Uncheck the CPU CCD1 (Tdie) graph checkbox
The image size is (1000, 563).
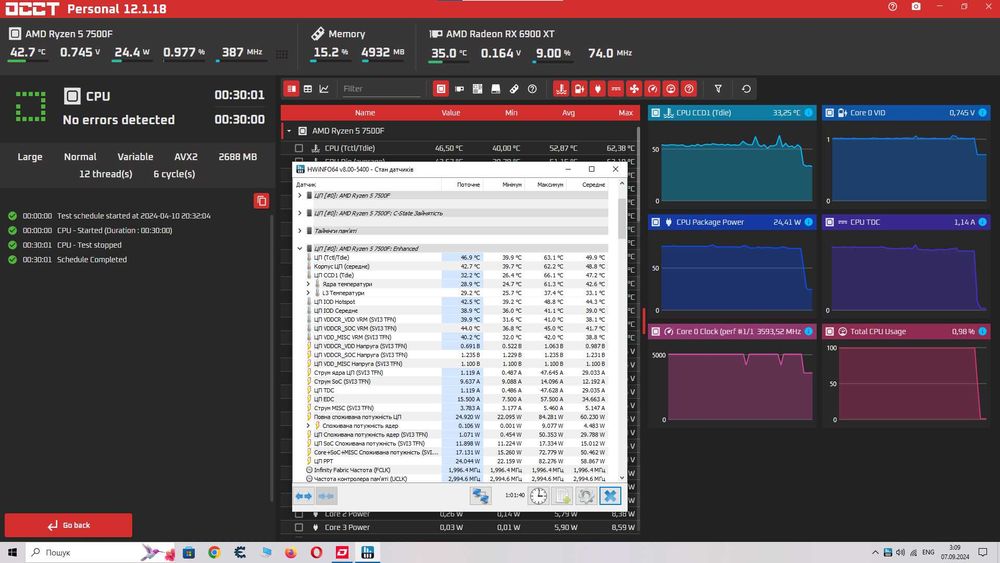click(655, 113)
